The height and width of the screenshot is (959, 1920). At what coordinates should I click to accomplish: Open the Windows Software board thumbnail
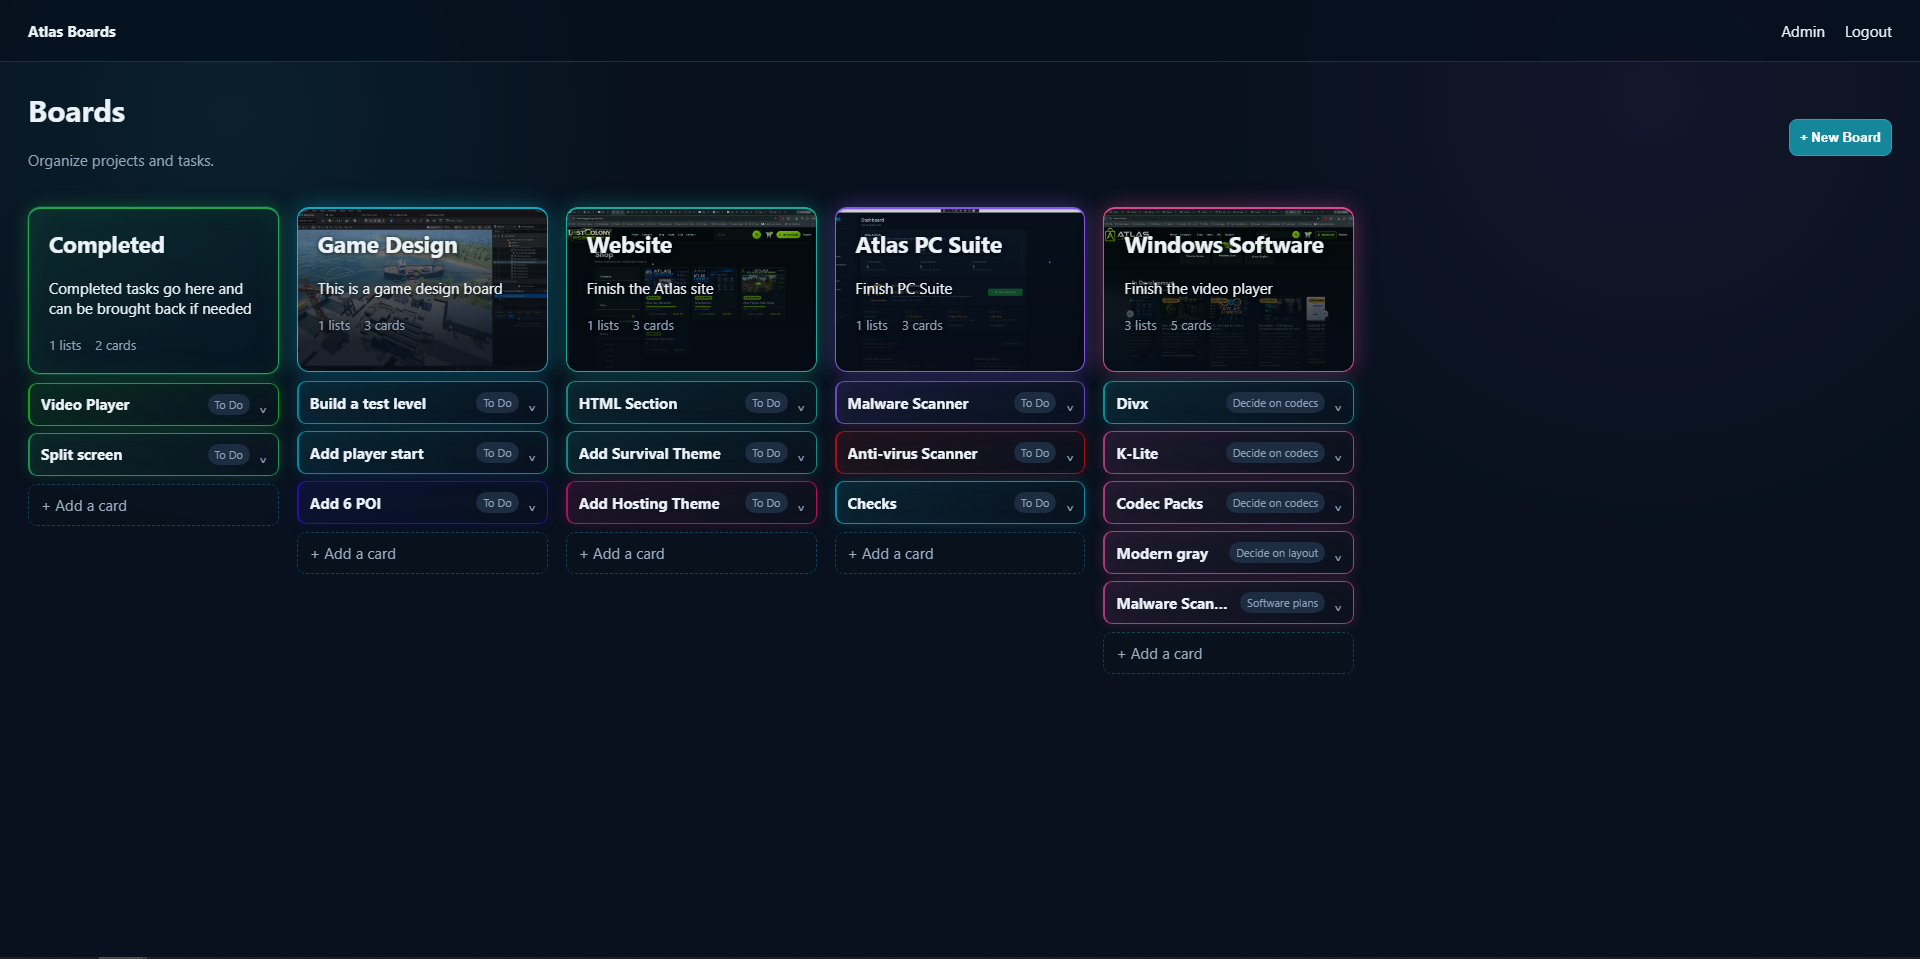1228,289
